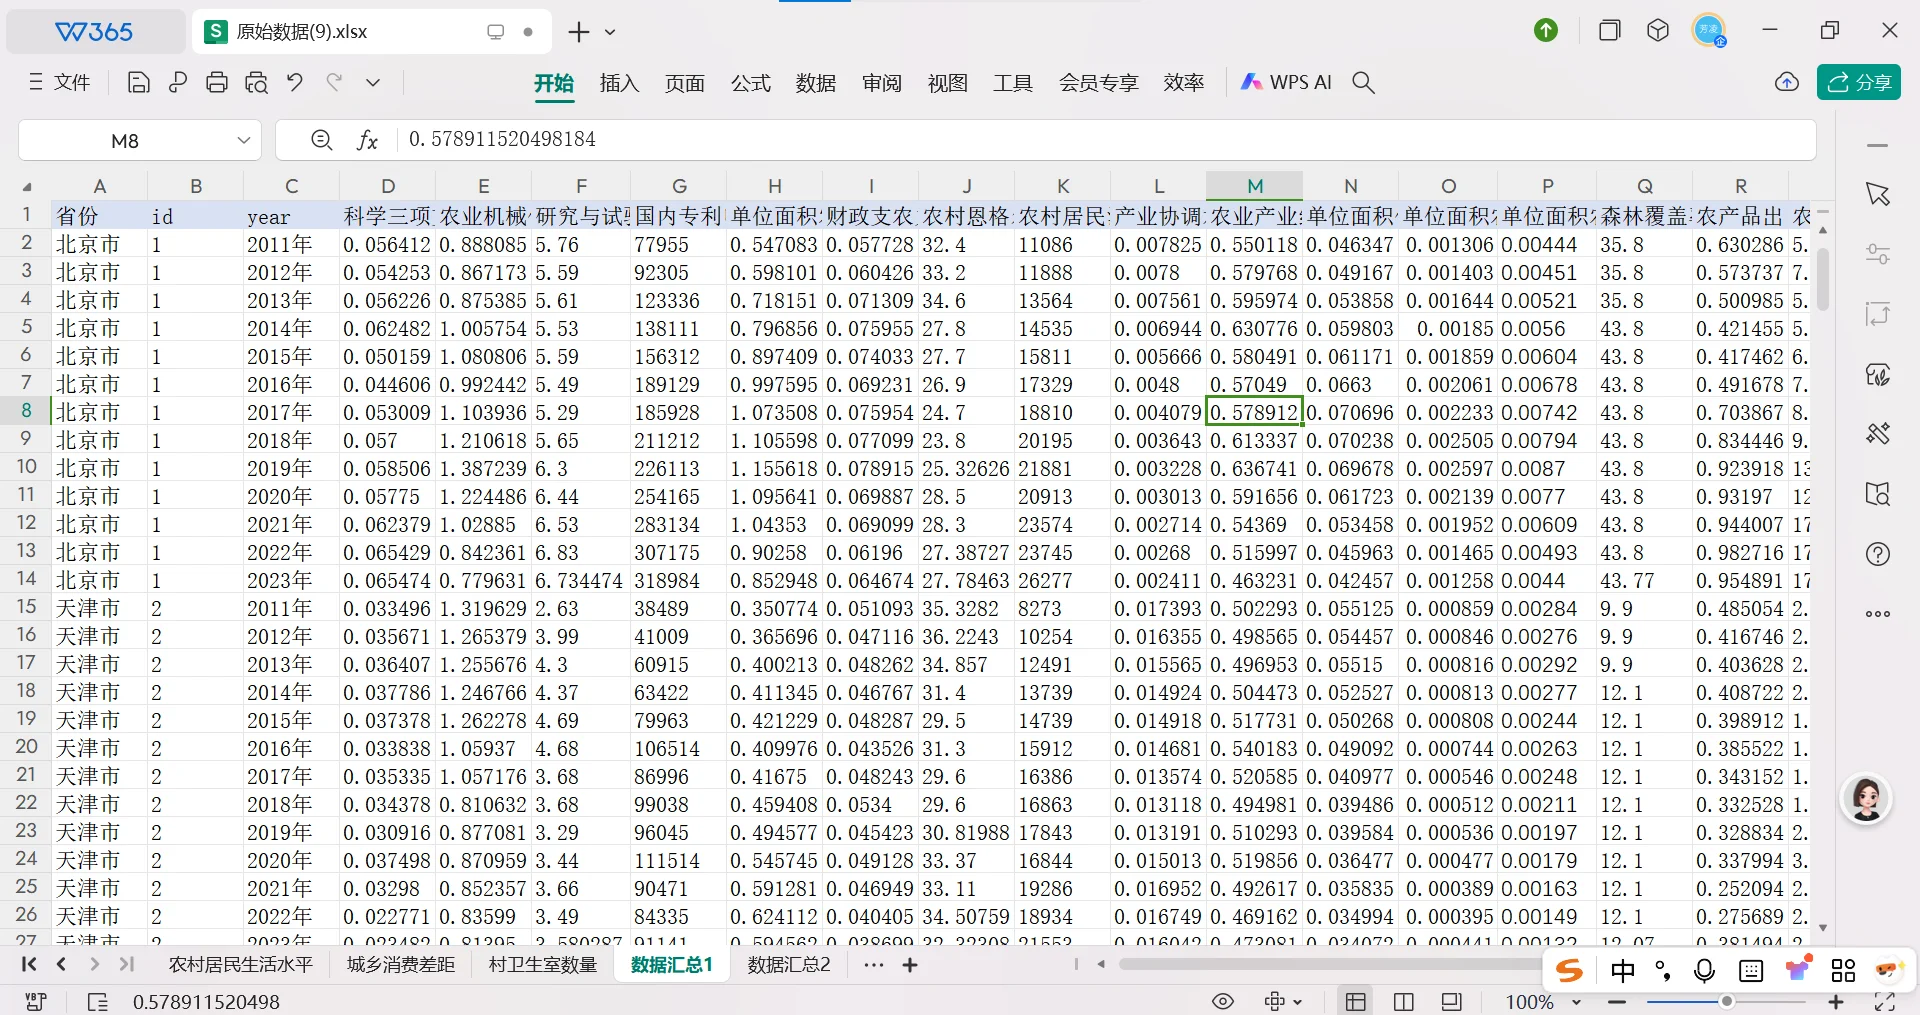Viewport: 1920px width, 1015px height.
Task: Click the Save icon in quick toolbar
Action: pyautogui.click(x=139, y=83)
